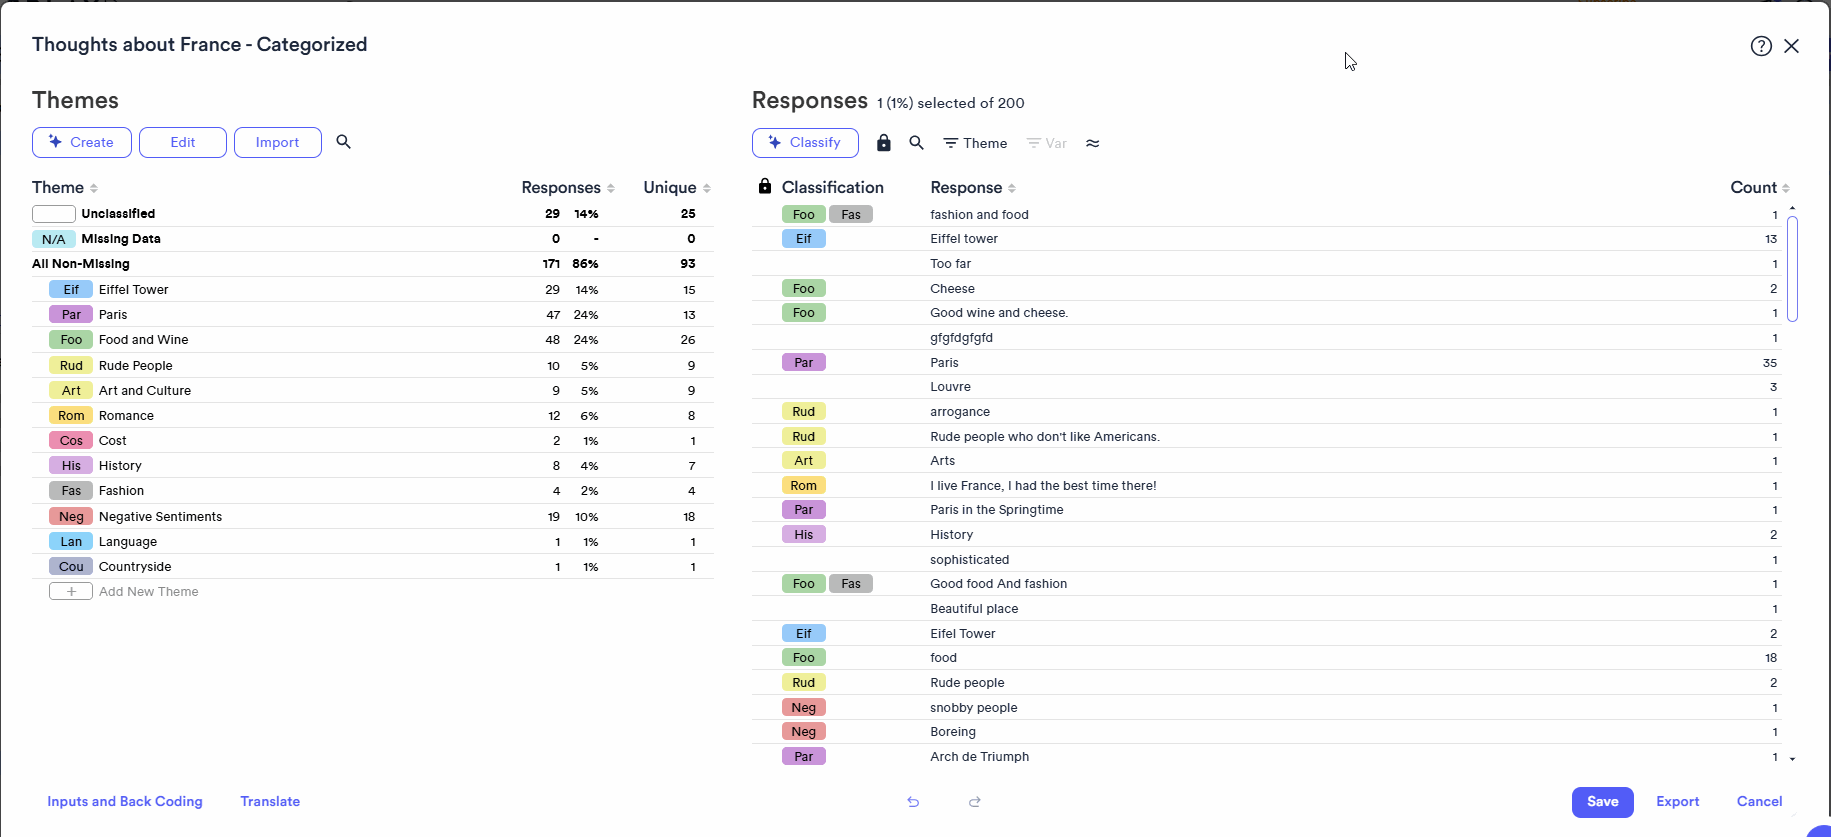Click the His tag of History theme

click(x=71, y=466)
